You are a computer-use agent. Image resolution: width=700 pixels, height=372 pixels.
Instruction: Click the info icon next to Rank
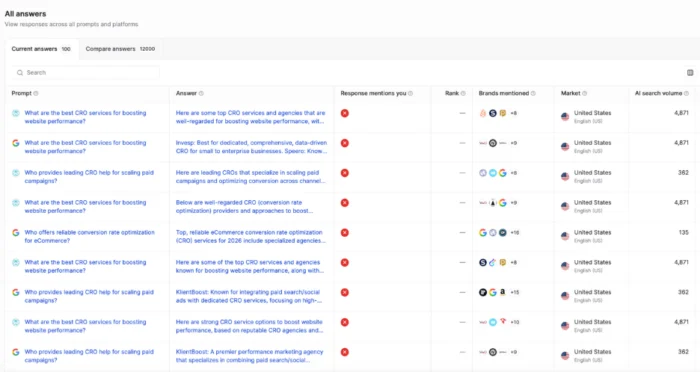click(x=463, y=93)
